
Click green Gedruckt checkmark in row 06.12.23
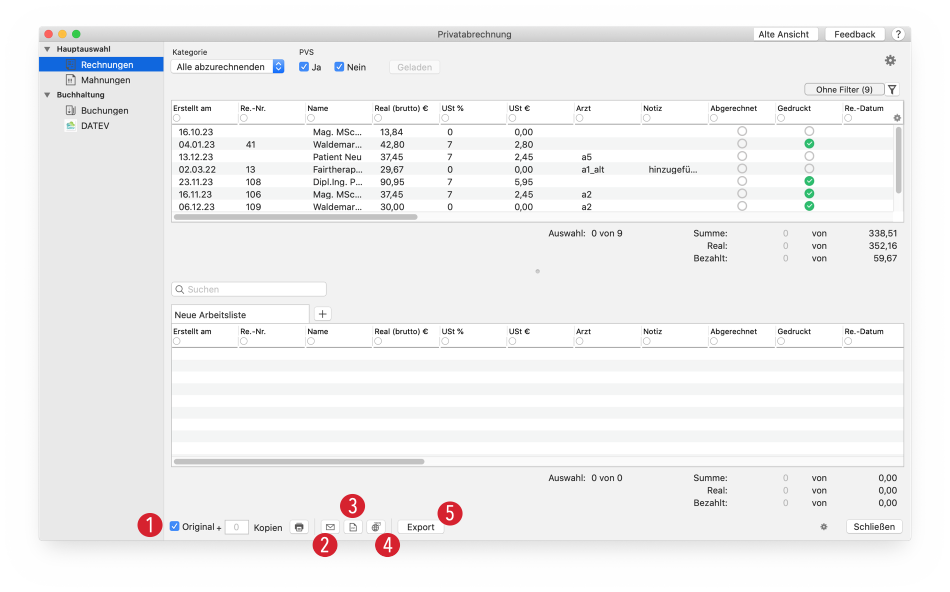(x=809, y=206)
